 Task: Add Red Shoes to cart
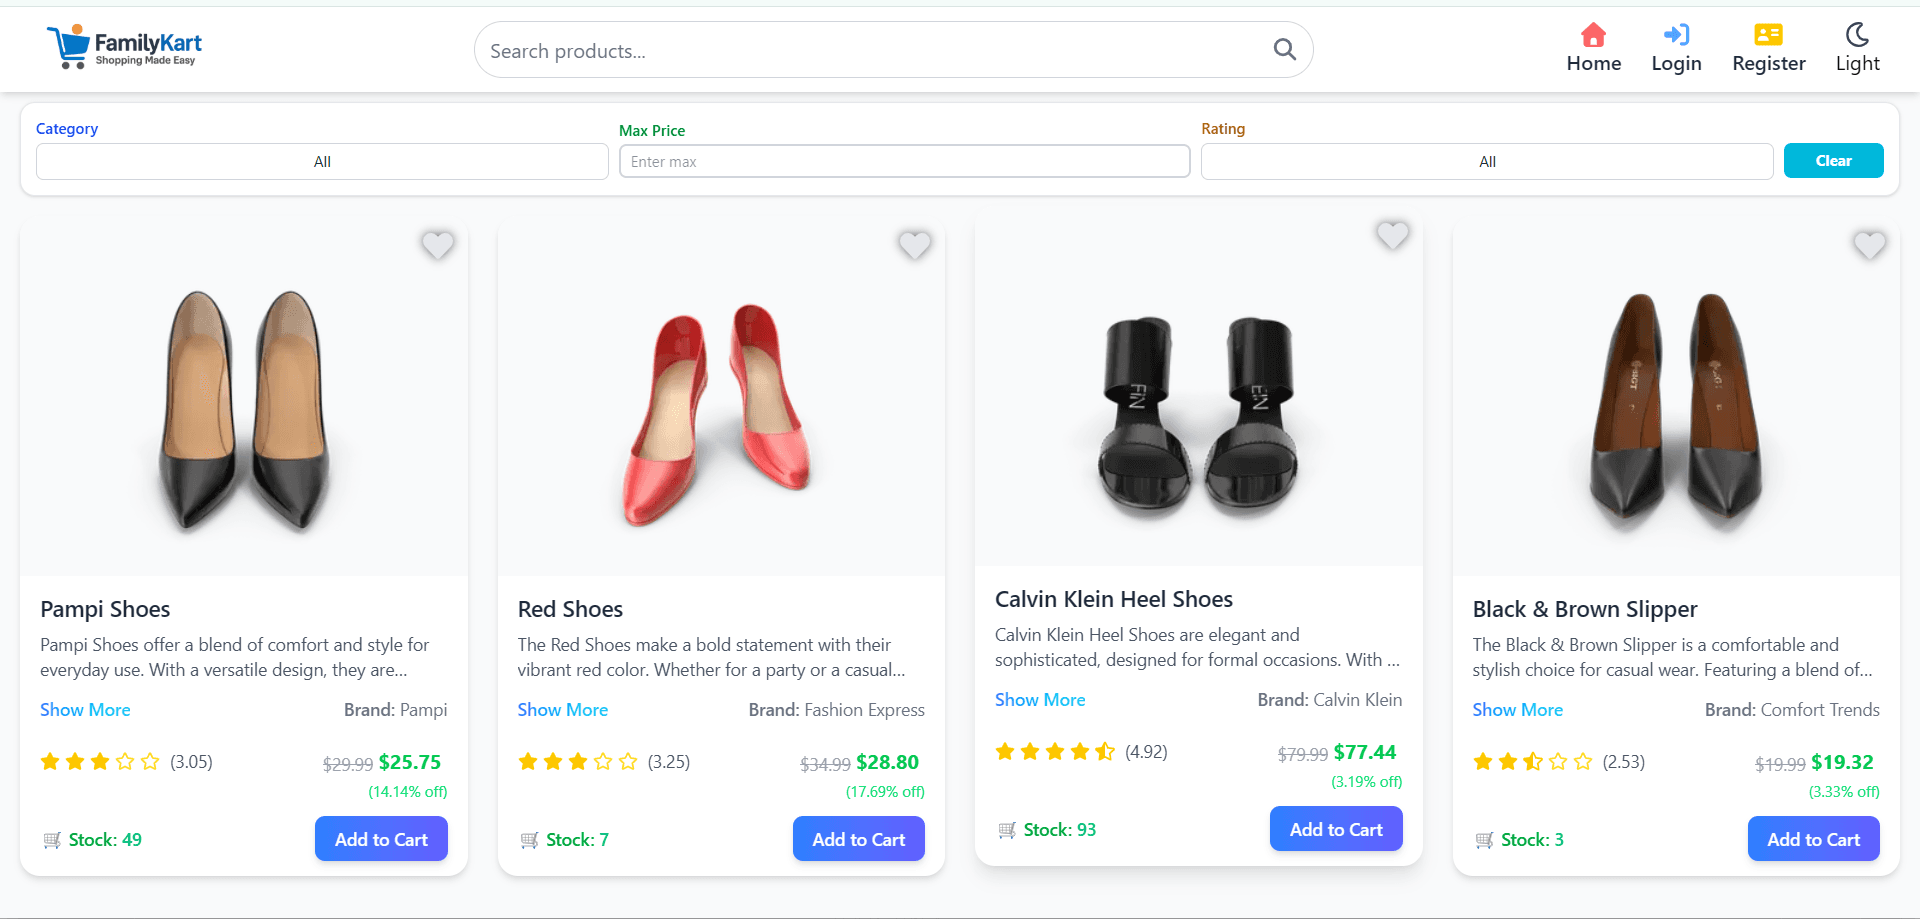[x=858, y=839]
